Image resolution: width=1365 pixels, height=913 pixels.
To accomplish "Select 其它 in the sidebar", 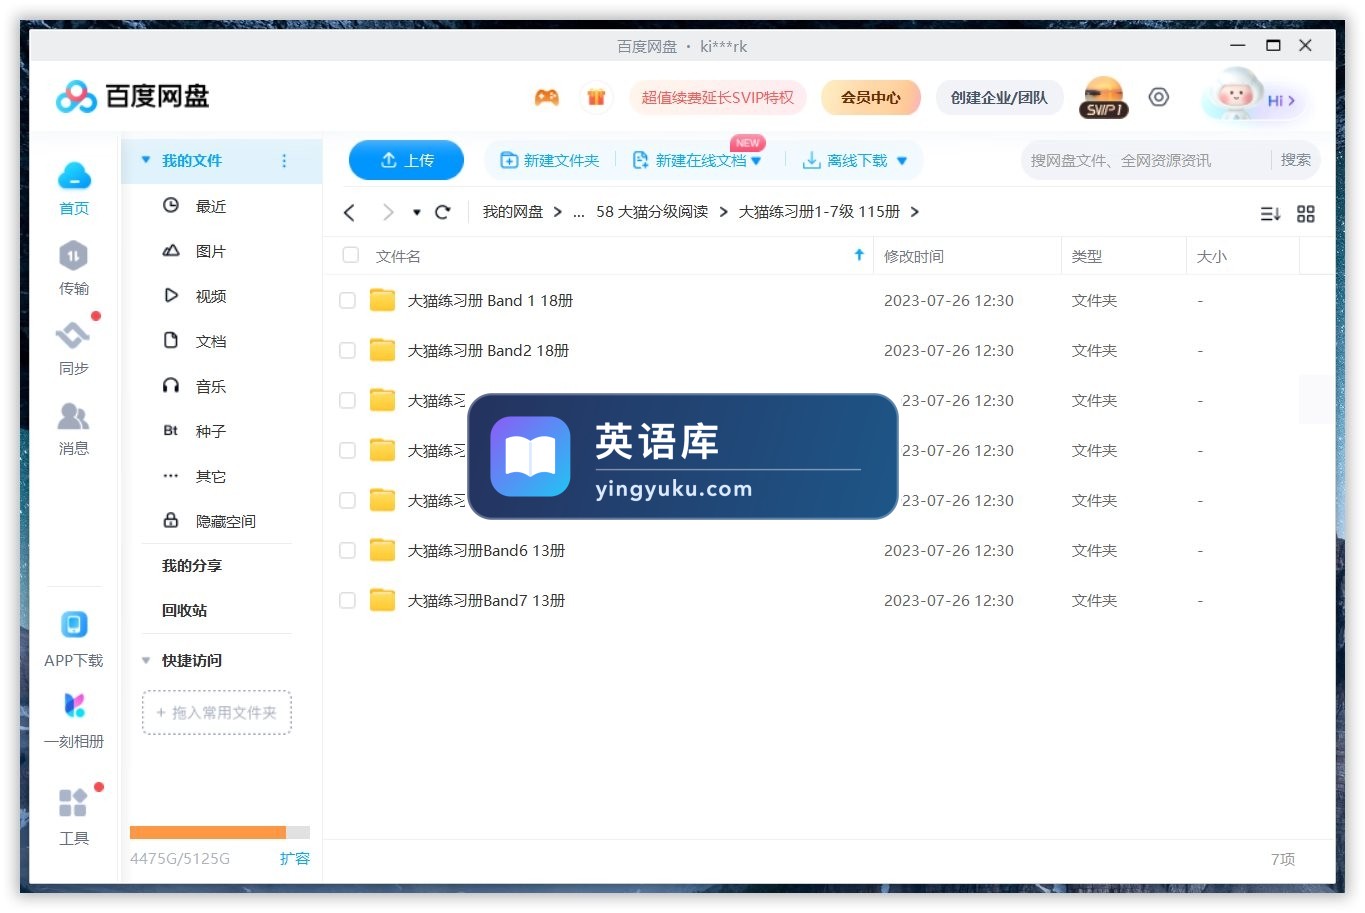I will coord(210,476).
